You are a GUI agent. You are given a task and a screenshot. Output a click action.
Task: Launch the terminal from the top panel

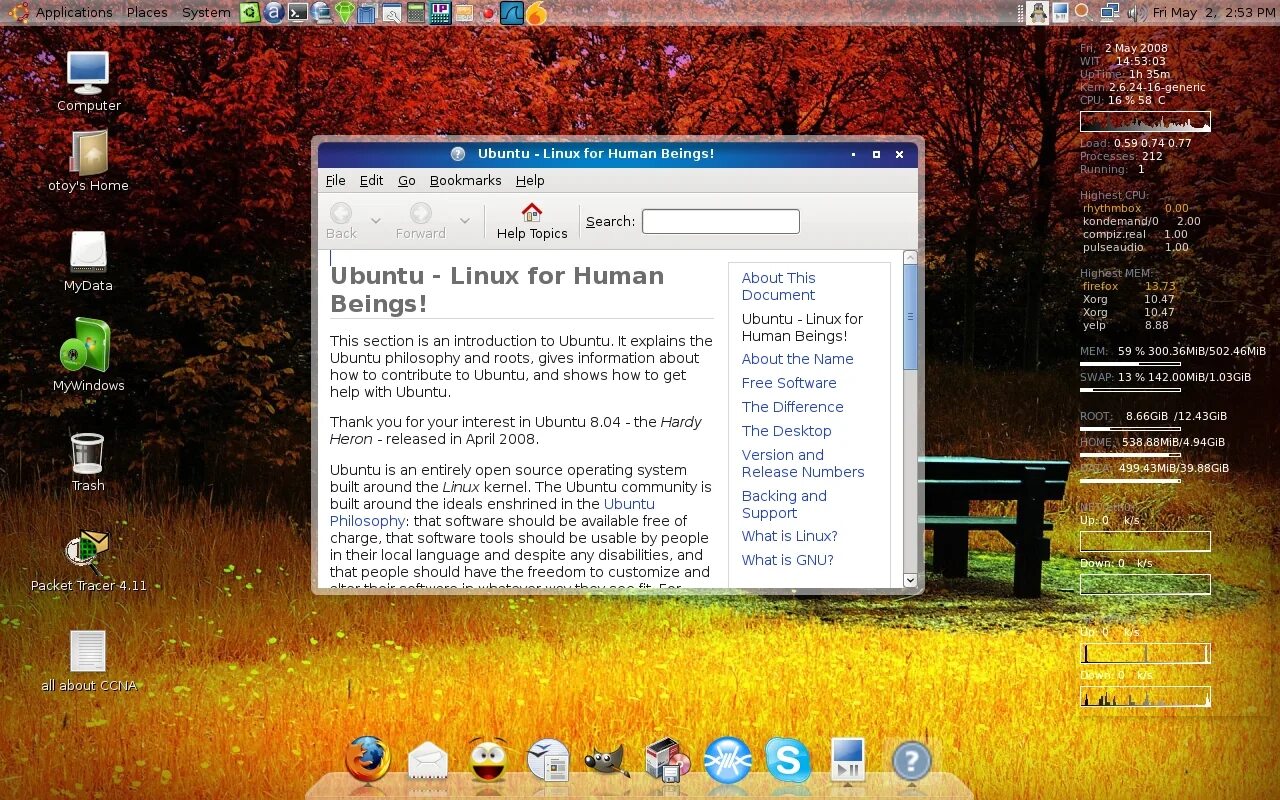[298, 13]
